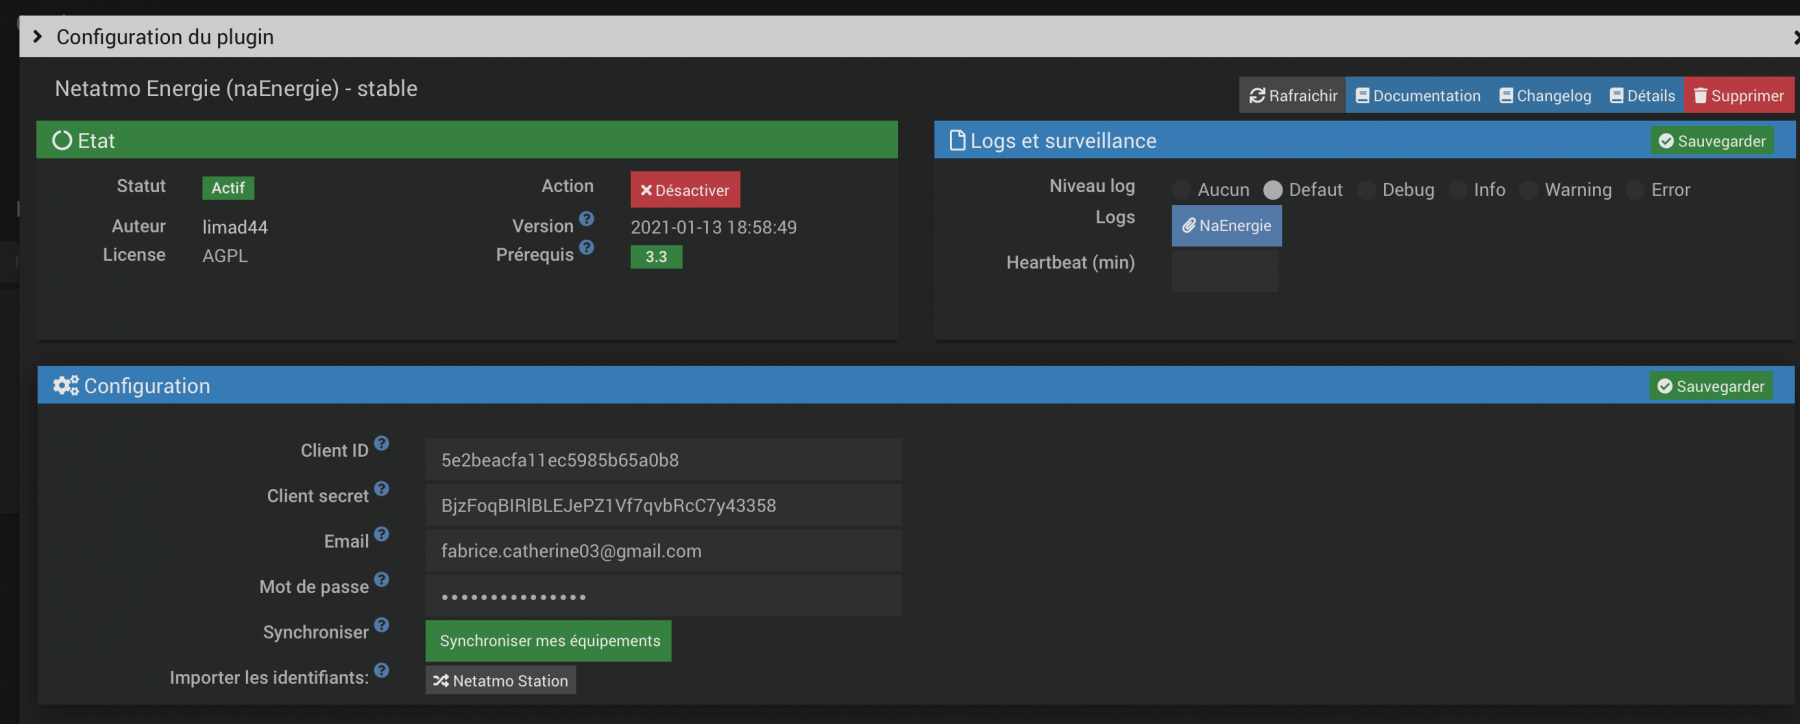Click the Désactiver button
Image resolution: width=1800 pixels, height=724 pixels.
685,190
